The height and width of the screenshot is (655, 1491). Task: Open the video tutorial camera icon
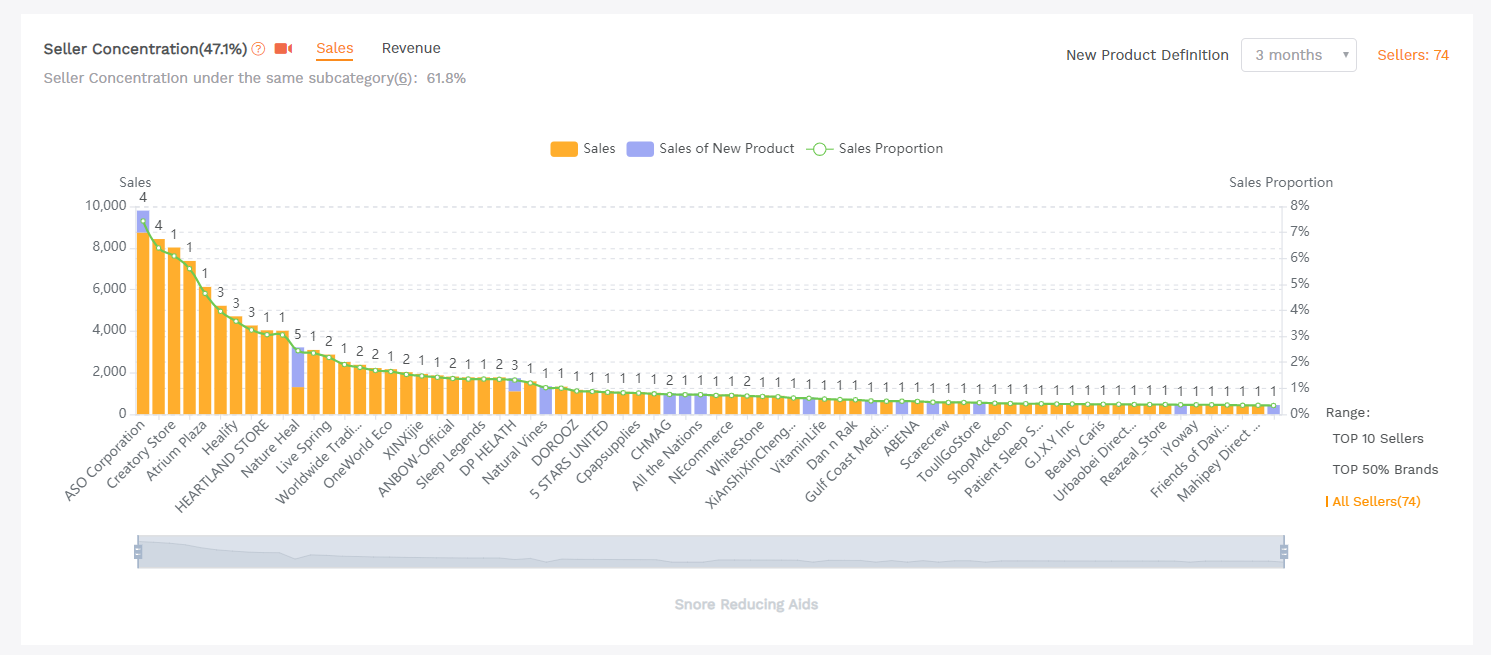(283, 49)
